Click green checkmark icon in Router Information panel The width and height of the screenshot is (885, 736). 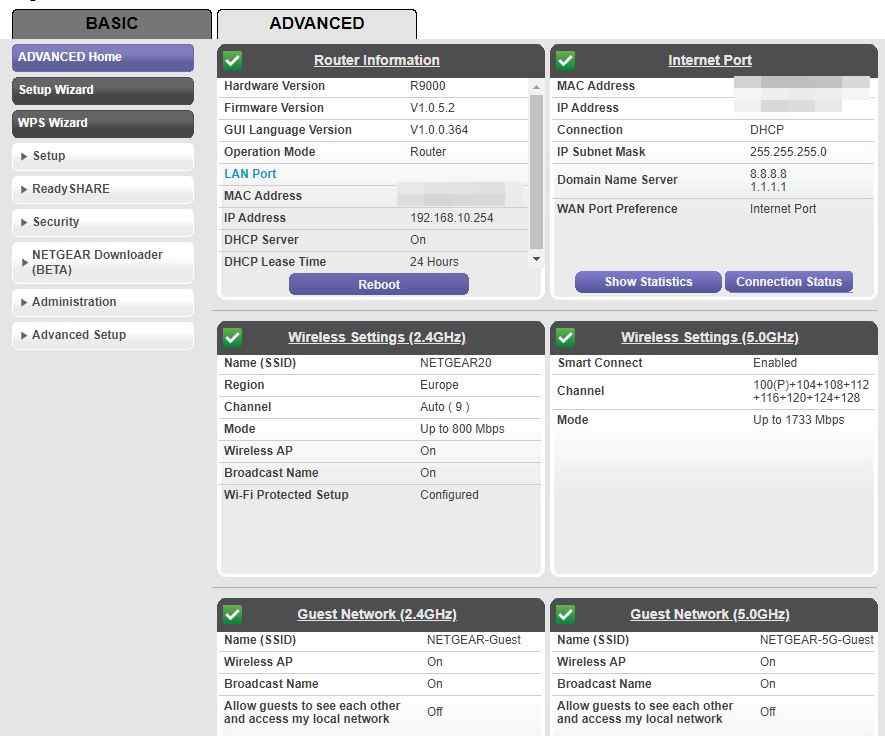(233, 60)
